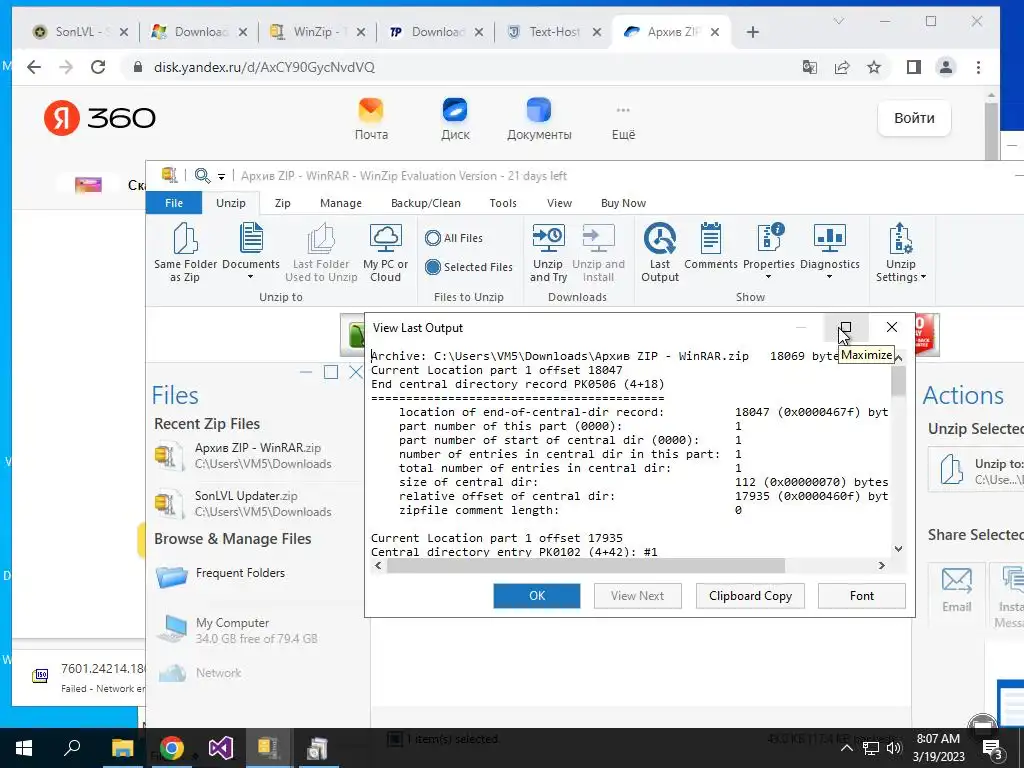1024x768 pixels.
Task: Click WinZip search magnifier in title bar
Action: [202, 176]
